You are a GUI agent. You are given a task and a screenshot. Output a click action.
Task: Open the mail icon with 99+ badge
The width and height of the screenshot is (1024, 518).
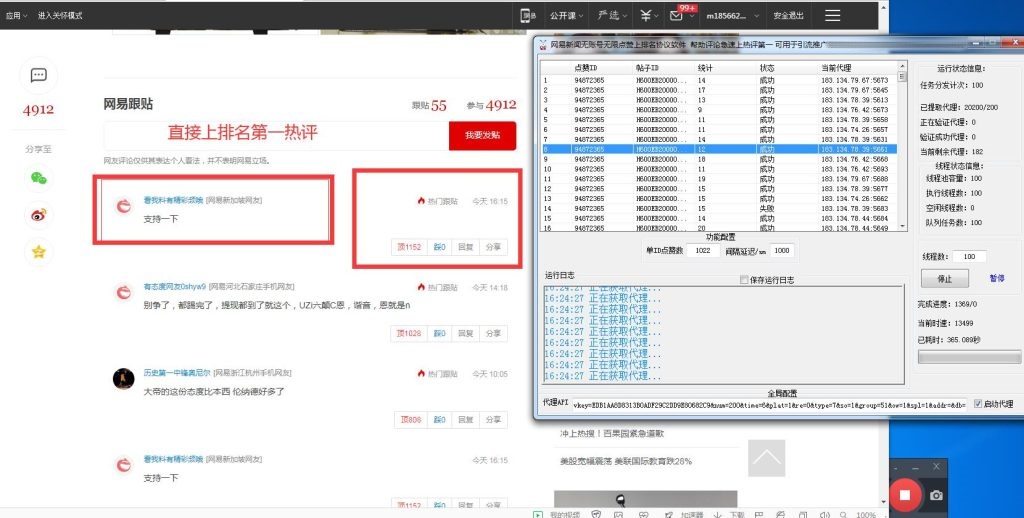coord(677,16)
